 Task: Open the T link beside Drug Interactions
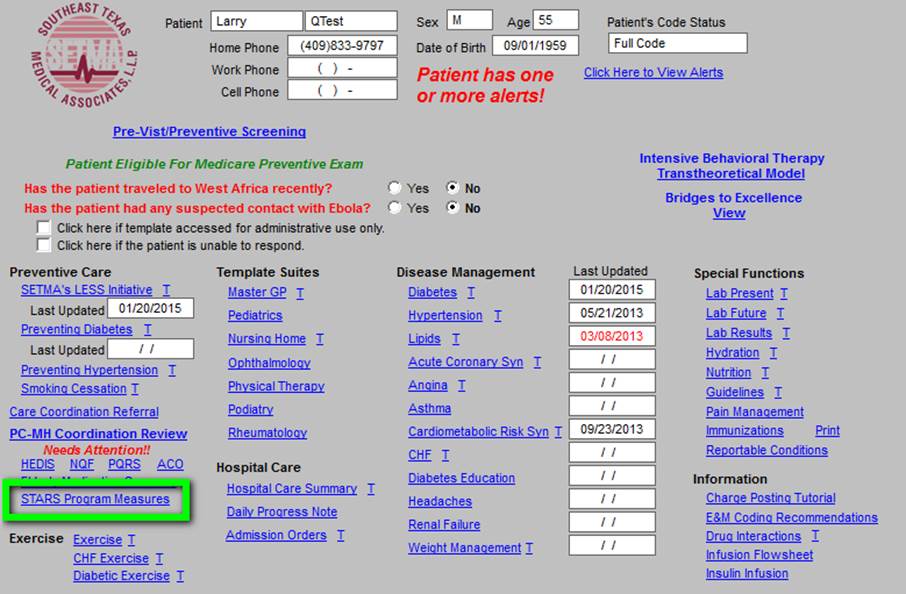pyautogui.click(x=815, y=536)
